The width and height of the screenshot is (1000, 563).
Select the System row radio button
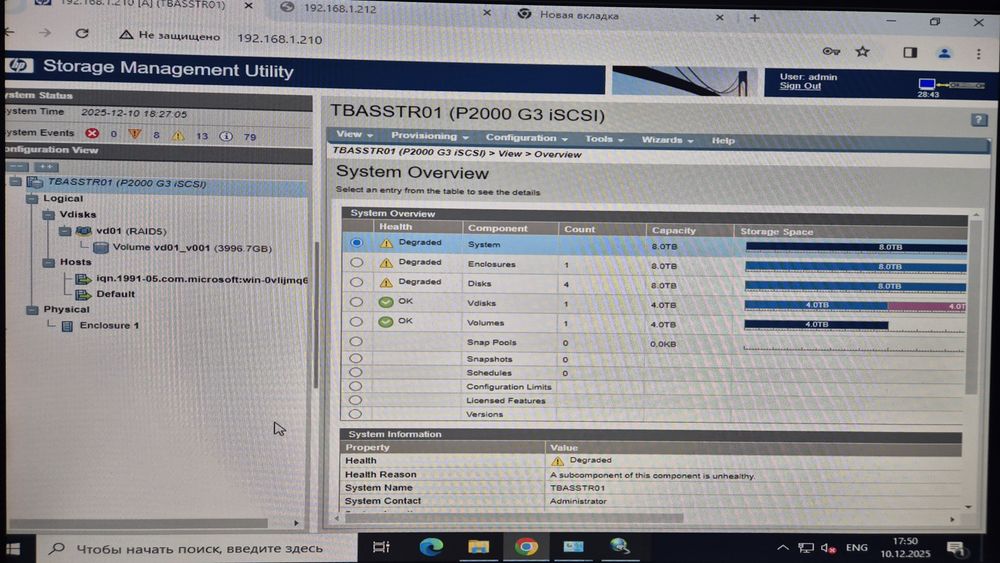pyautogui.click(x=356, y=242)
